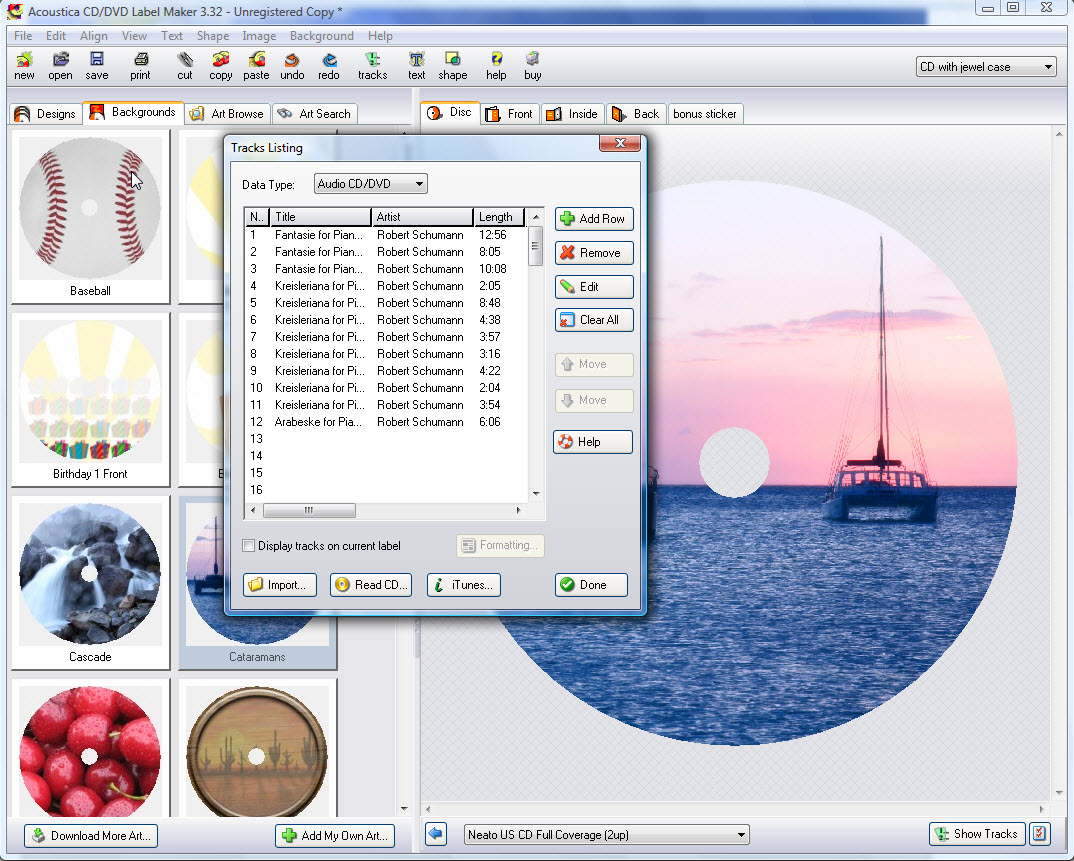Click the undo toolbar icon
Viewport: 1074px width, 861px height.
coord(292,66)
